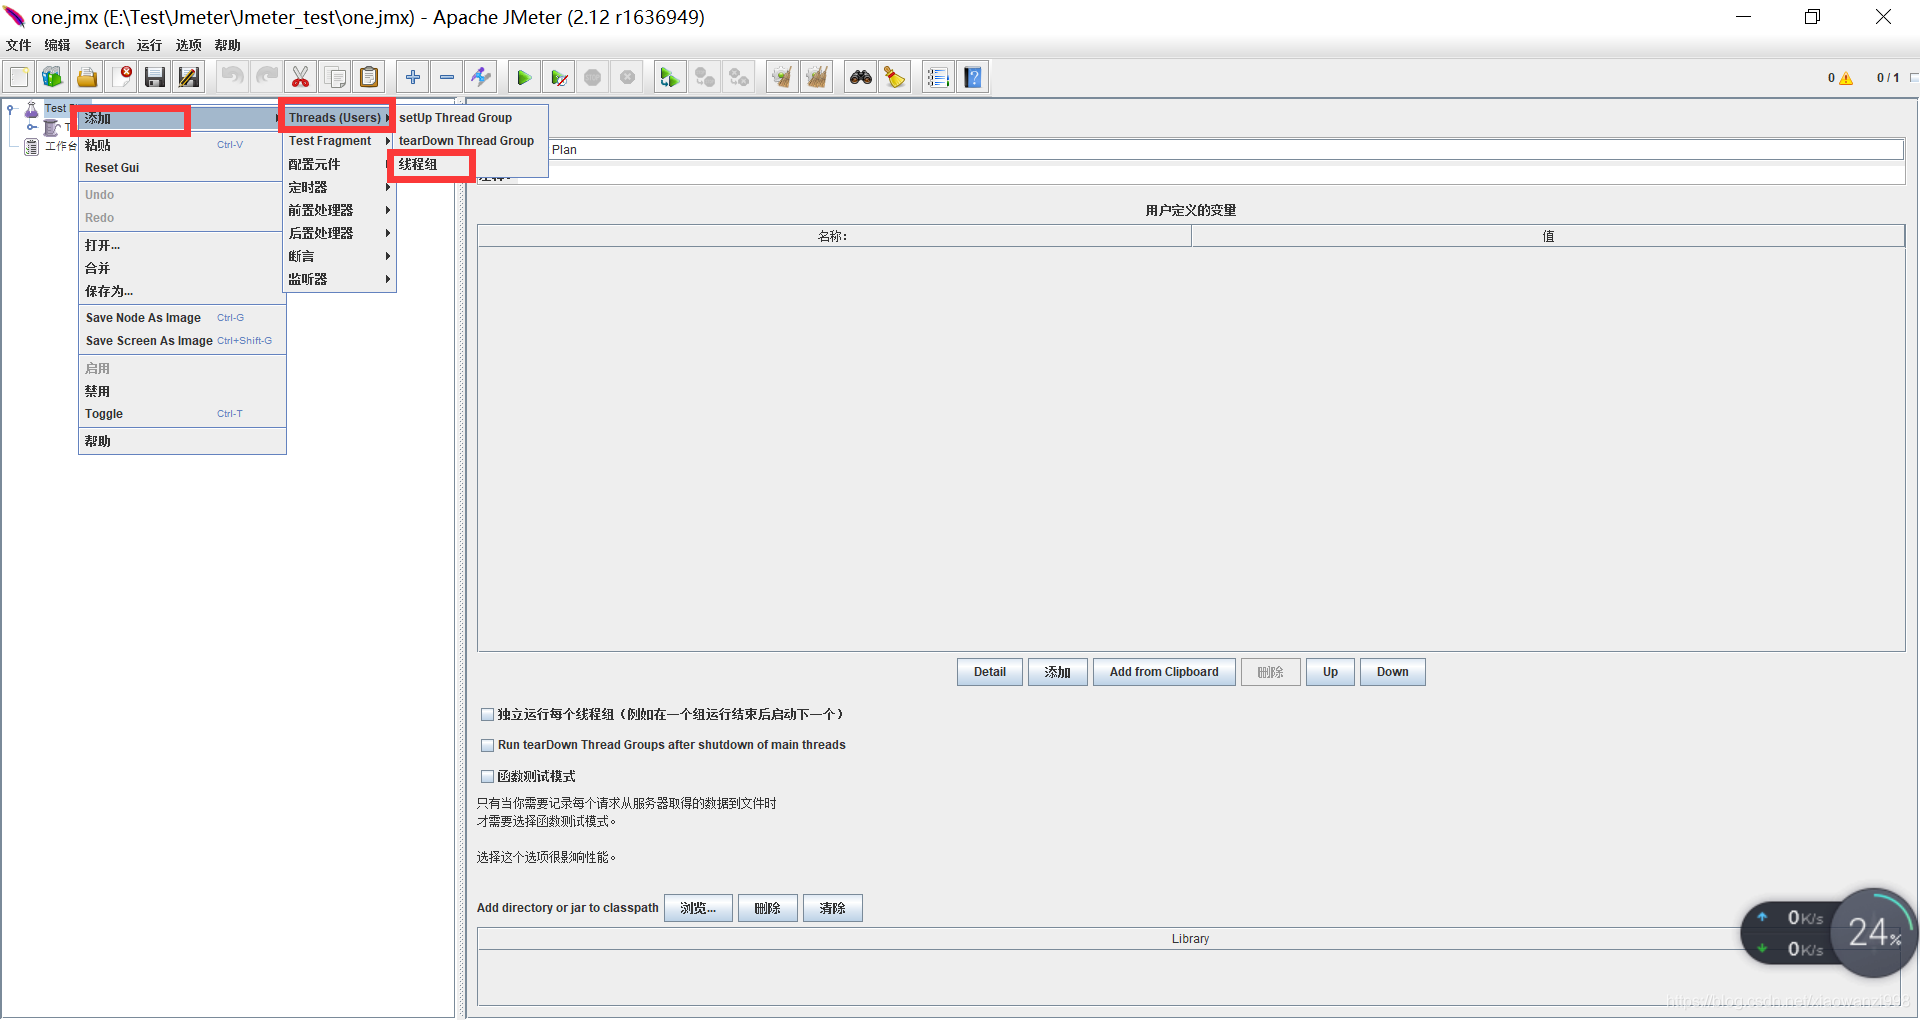Screen dimensions: 1920x1020
Task: Choose tearDown Thread Group
Action: [471, 141]
